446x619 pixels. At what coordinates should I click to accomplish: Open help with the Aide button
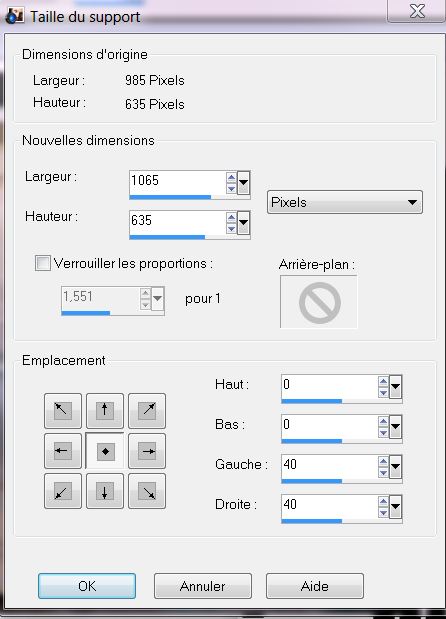click(315, 586)
